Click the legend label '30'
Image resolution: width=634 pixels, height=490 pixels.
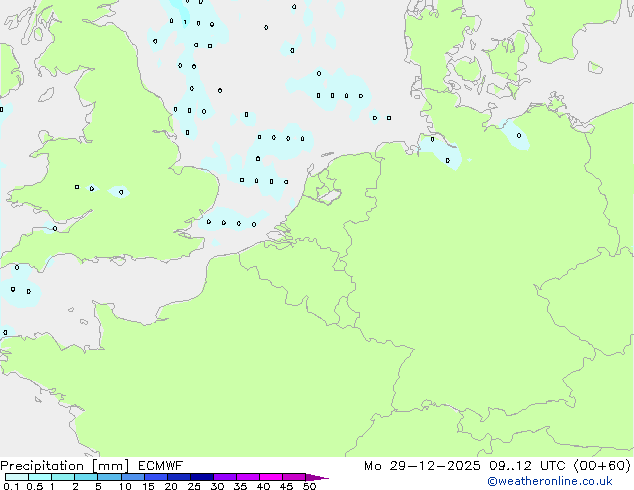pos(217,486)
